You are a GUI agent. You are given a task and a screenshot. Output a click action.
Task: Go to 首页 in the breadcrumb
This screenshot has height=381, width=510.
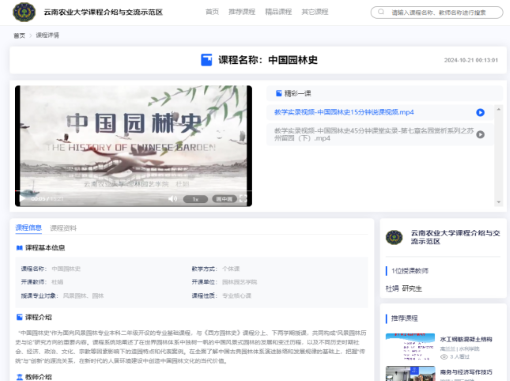tap(19, 35)
